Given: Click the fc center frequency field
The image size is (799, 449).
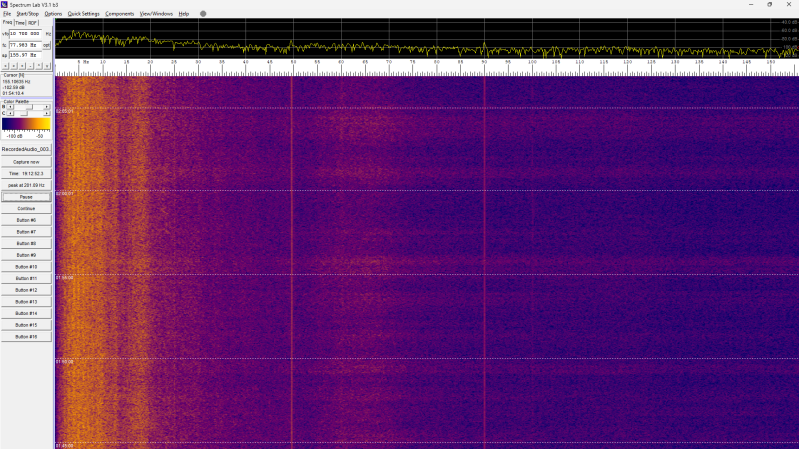Looking at the screenshot, I should (25, 45).
